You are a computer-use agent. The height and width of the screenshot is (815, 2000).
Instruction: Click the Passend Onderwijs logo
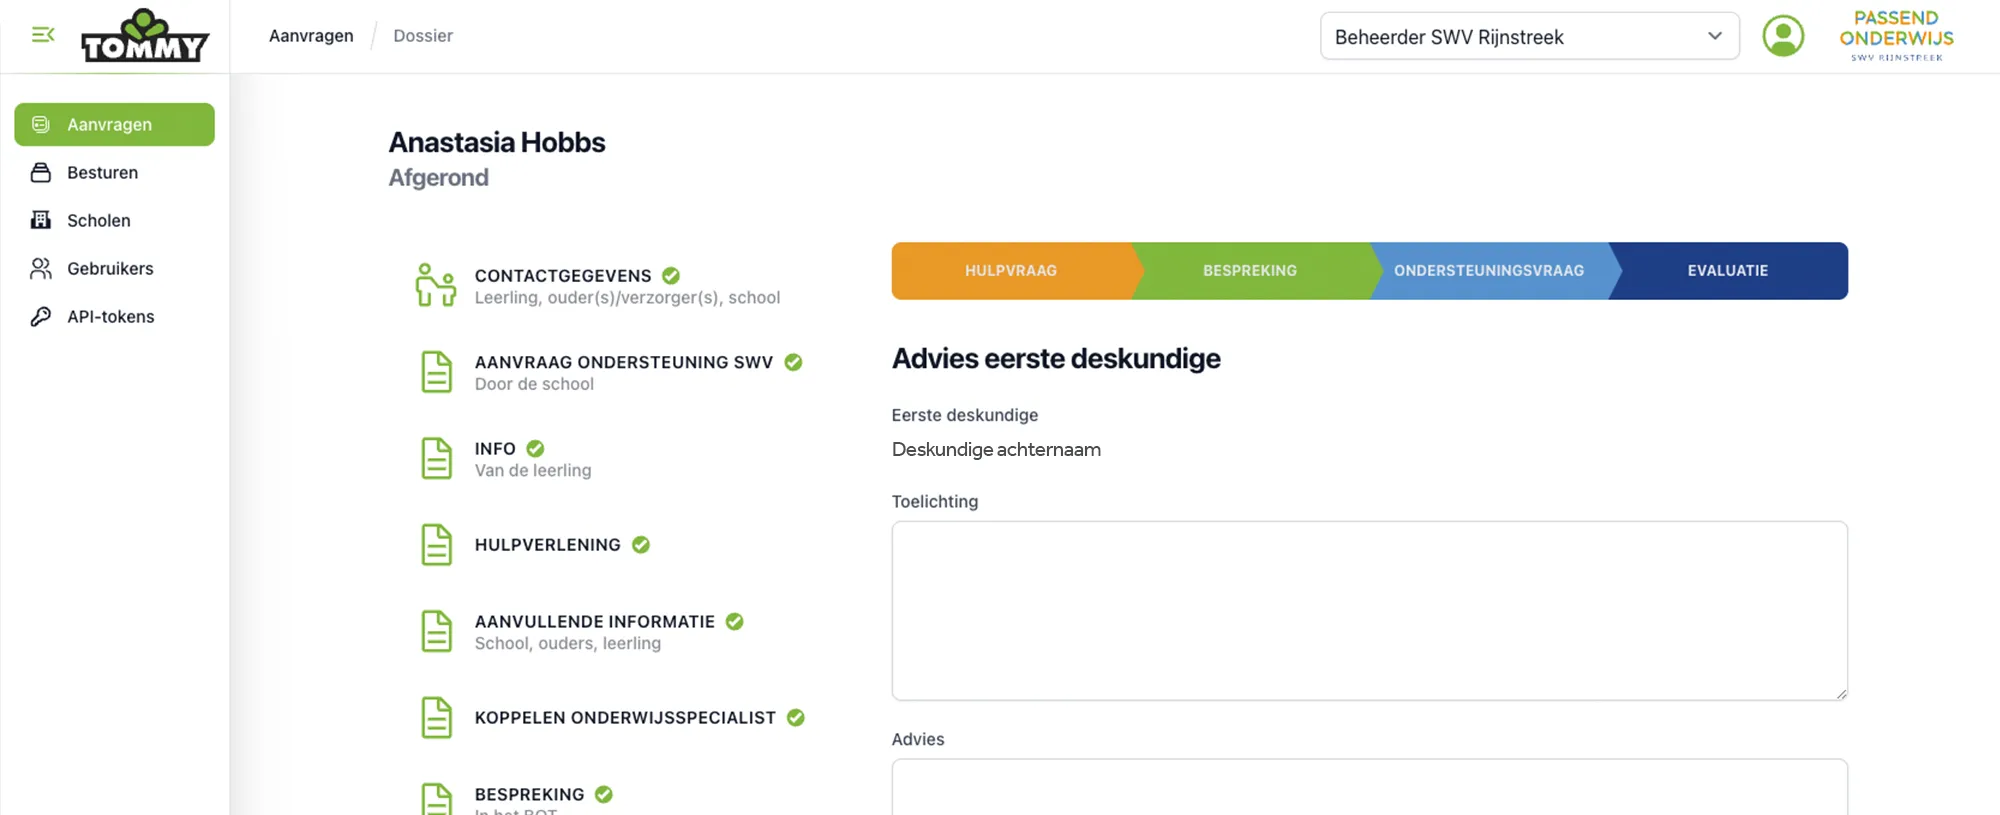(1896, 36)
